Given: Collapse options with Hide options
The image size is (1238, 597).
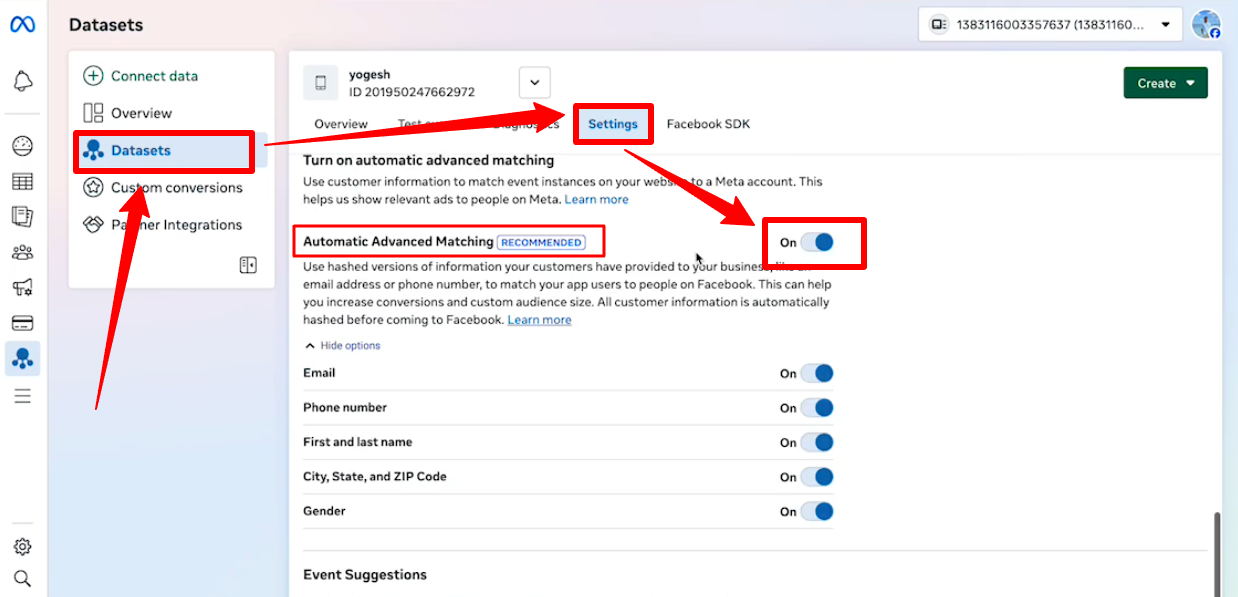Looking at the screenshot, I should (x=343, y=346).
